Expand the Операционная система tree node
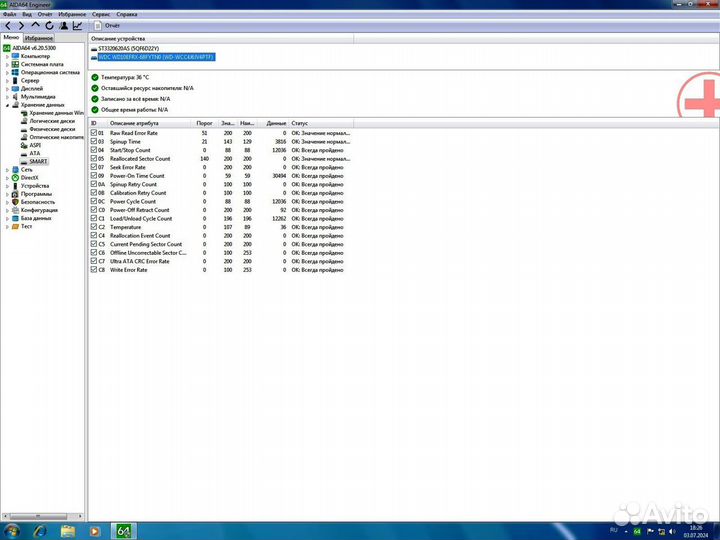Viewport: 720px width, 540px height. (7, 73)
